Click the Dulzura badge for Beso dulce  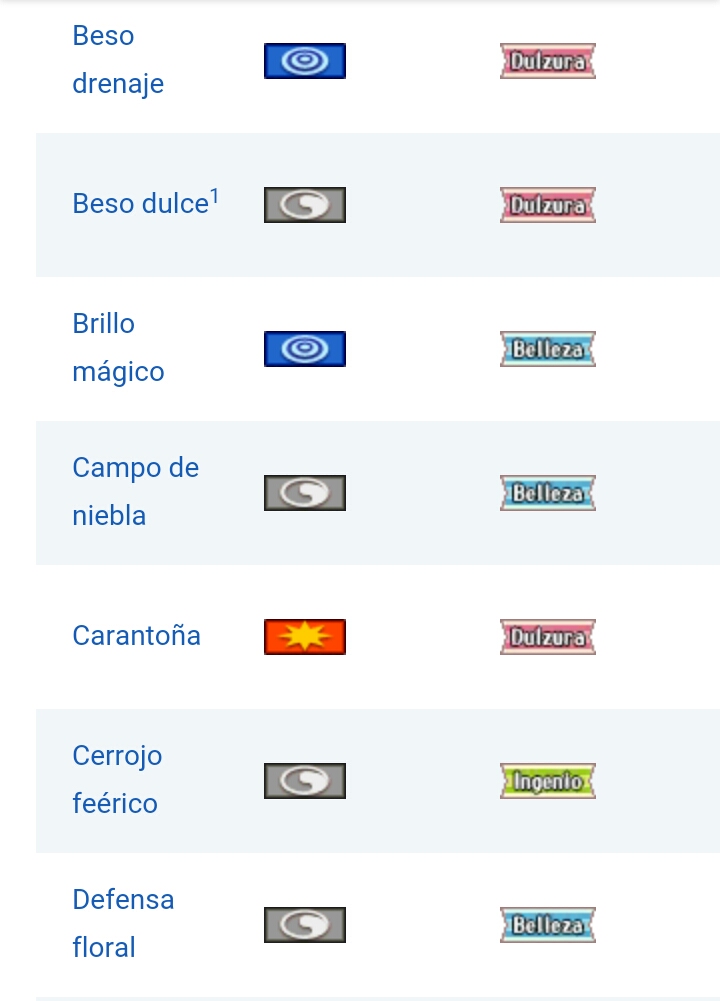(548, 205)
